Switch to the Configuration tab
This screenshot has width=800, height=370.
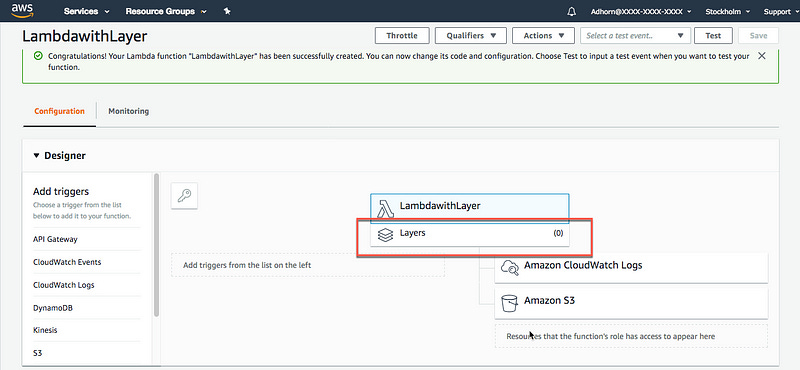(x=59, y=111)
